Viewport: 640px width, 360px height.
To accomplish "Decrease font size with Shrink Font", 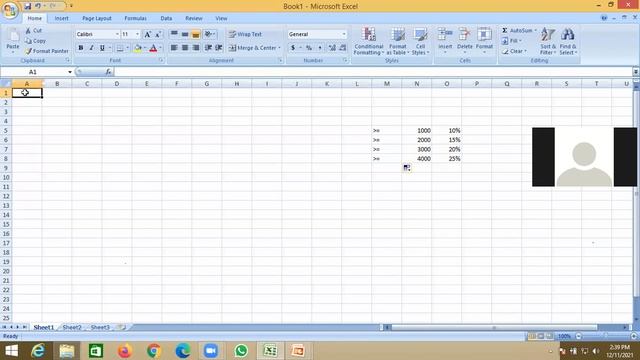I will pos(158,34).
